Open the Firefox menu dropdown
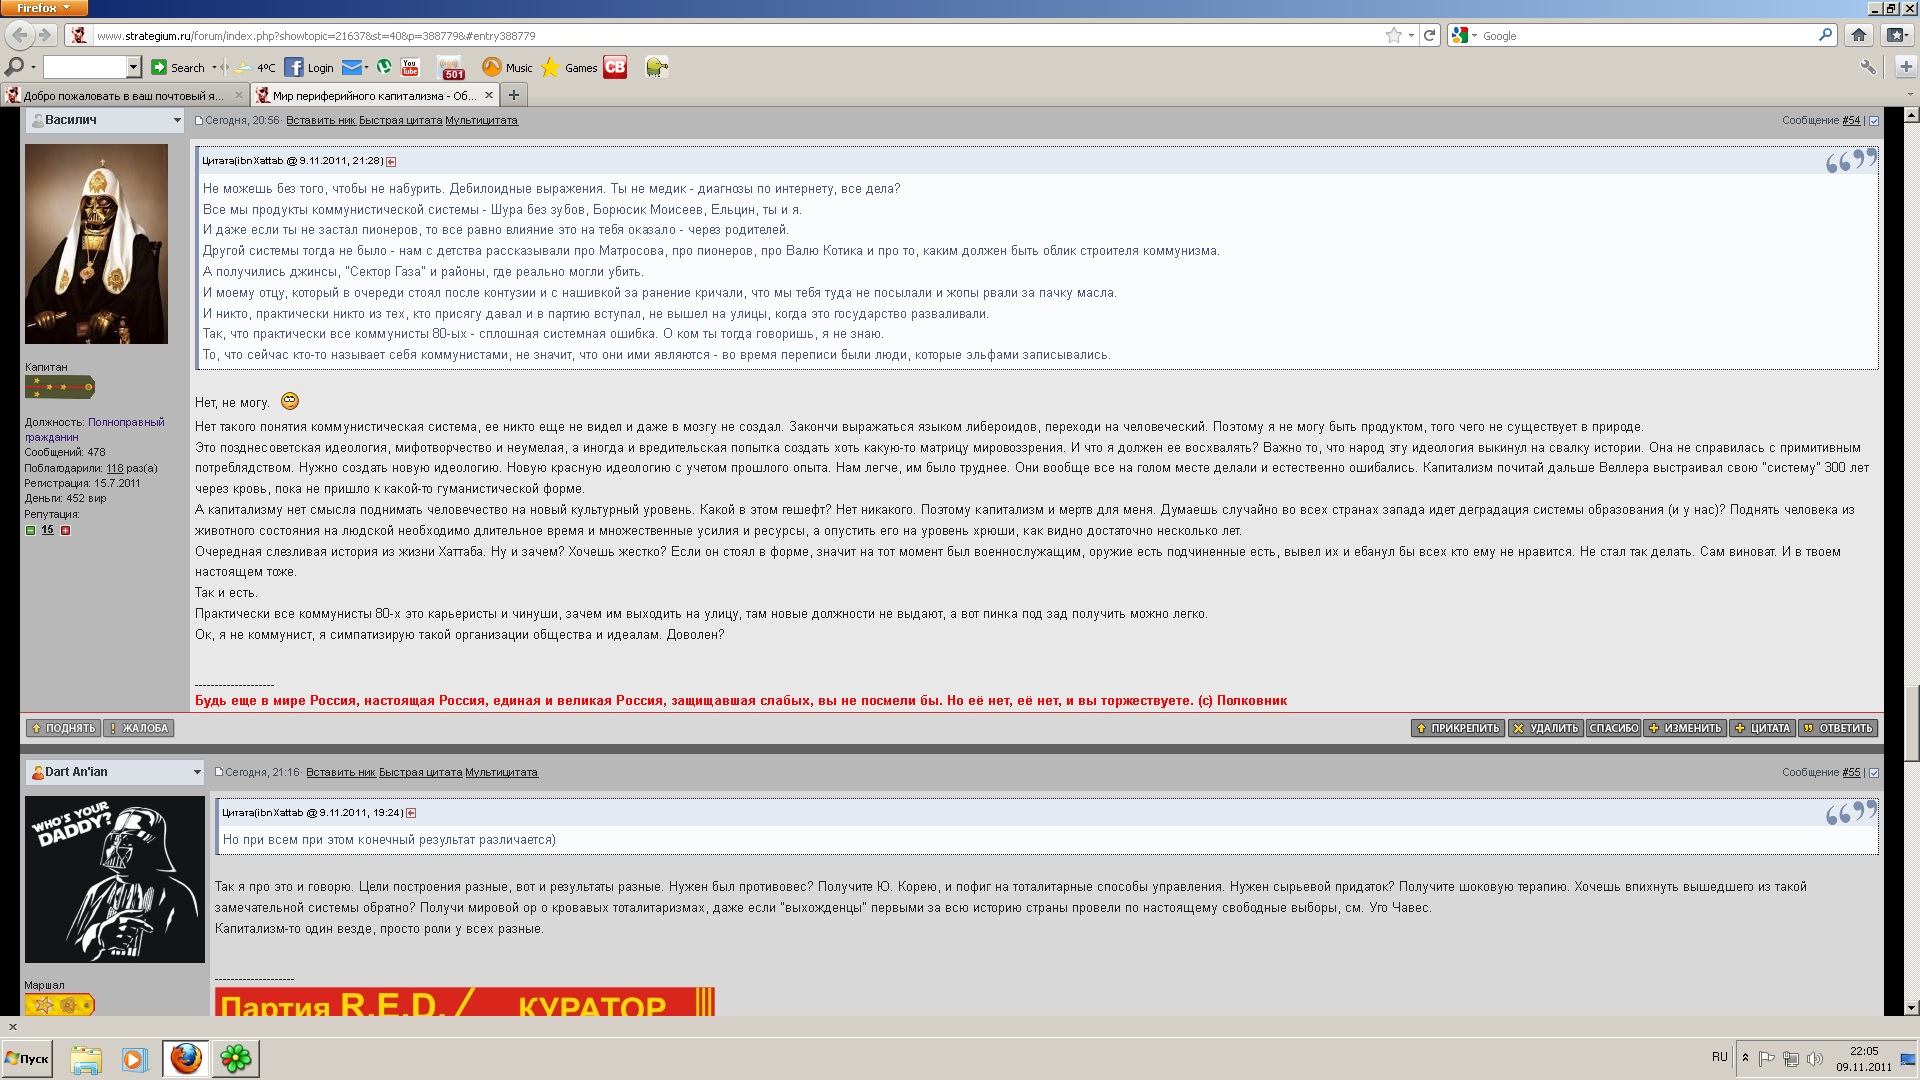Screen dimensions: 1920x1080 click(x=44, y=8)
